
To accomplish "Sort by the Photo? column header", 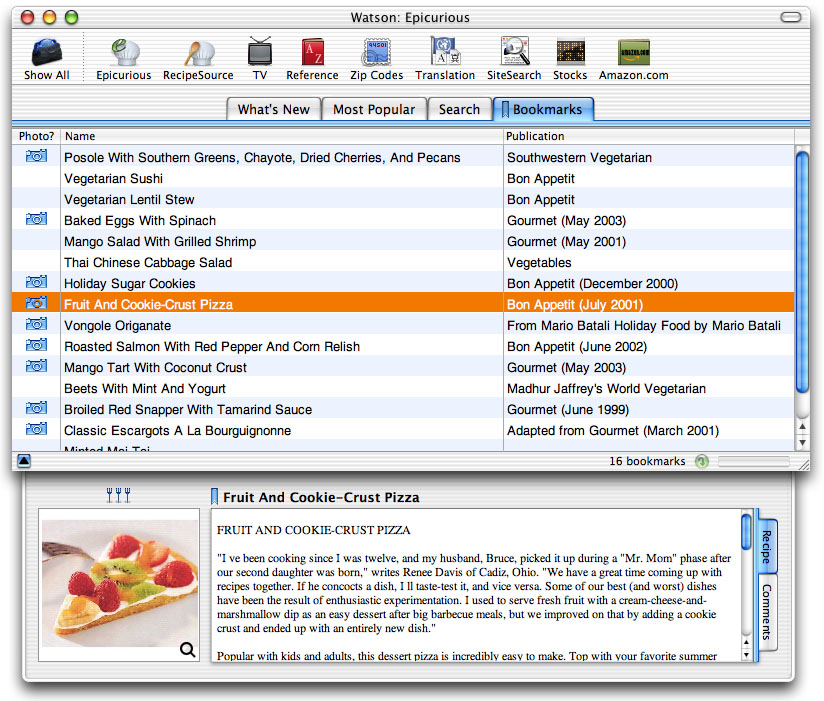I will (x=36, y=136).
